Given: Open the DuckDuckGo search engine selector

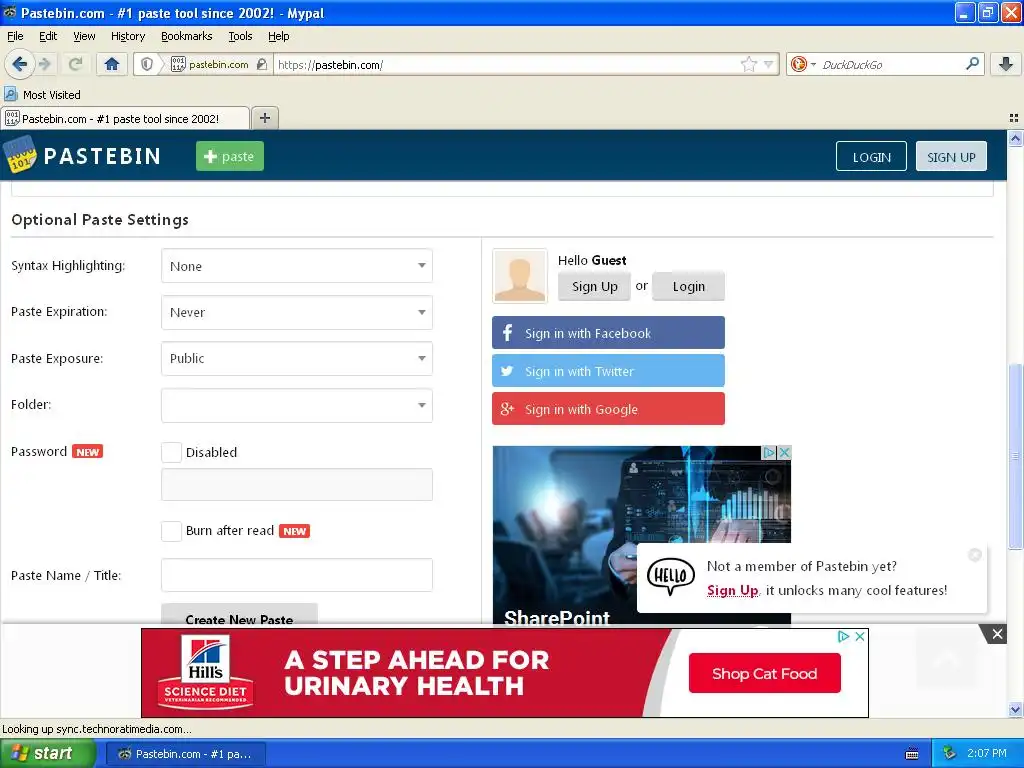Looking at the screenshot, I should click(803, 64).
